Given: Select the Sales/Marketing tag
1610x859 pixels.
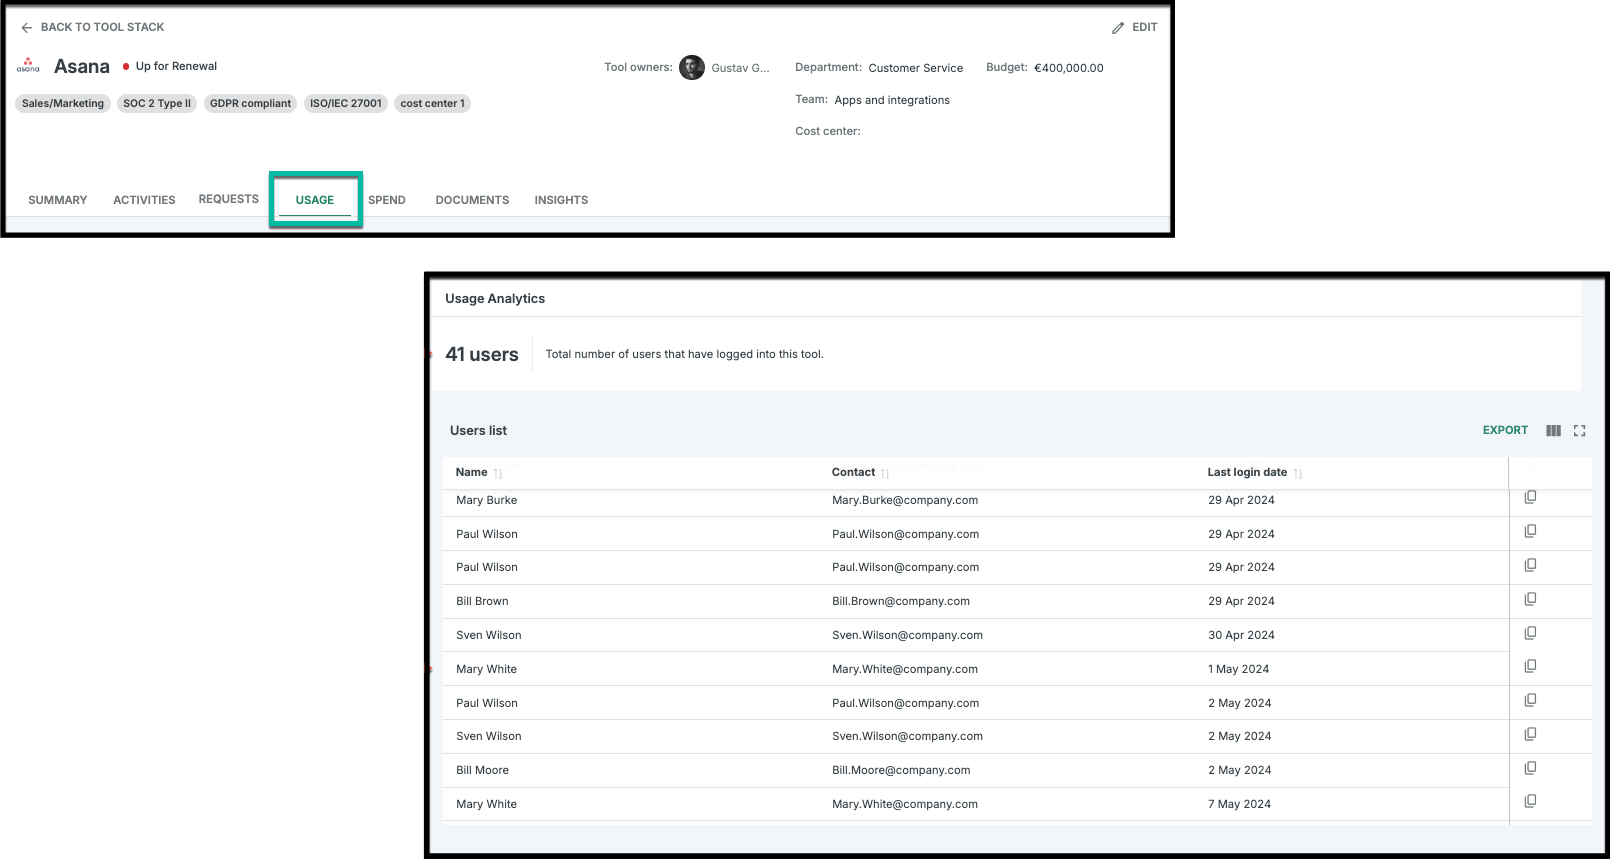Looking at the screenshot, I should click(63, 103).
